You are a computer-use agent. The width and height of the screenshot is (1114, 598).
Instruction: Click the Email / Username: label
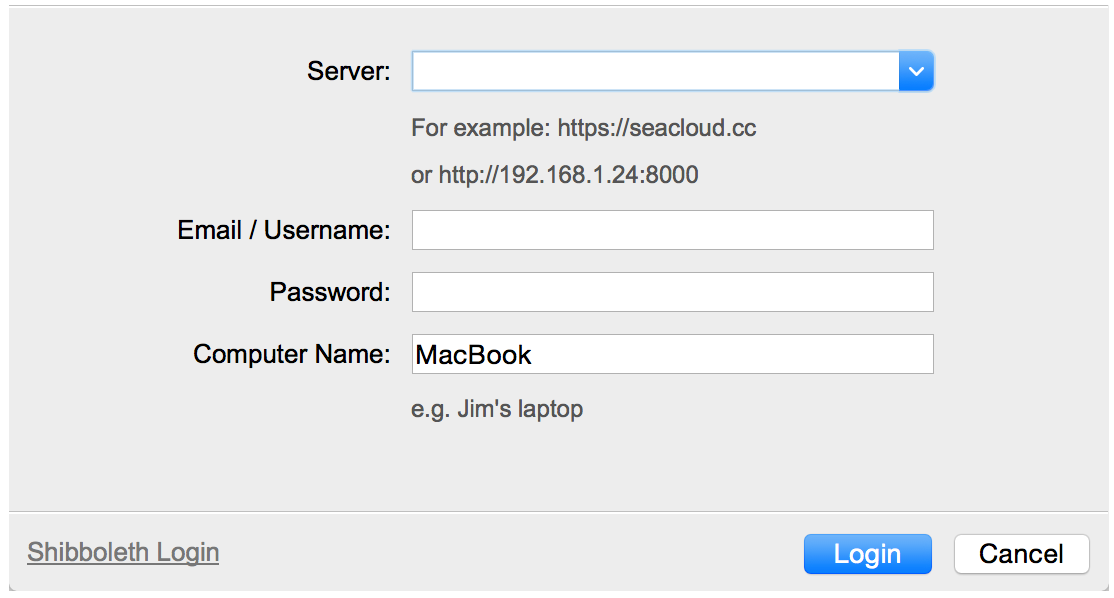(283, 230)
